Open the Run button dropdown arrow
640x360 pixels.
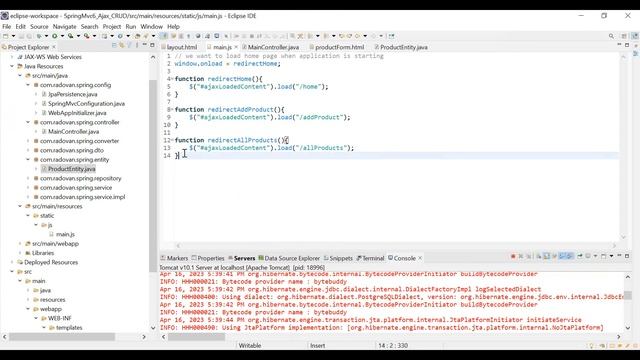62,36
